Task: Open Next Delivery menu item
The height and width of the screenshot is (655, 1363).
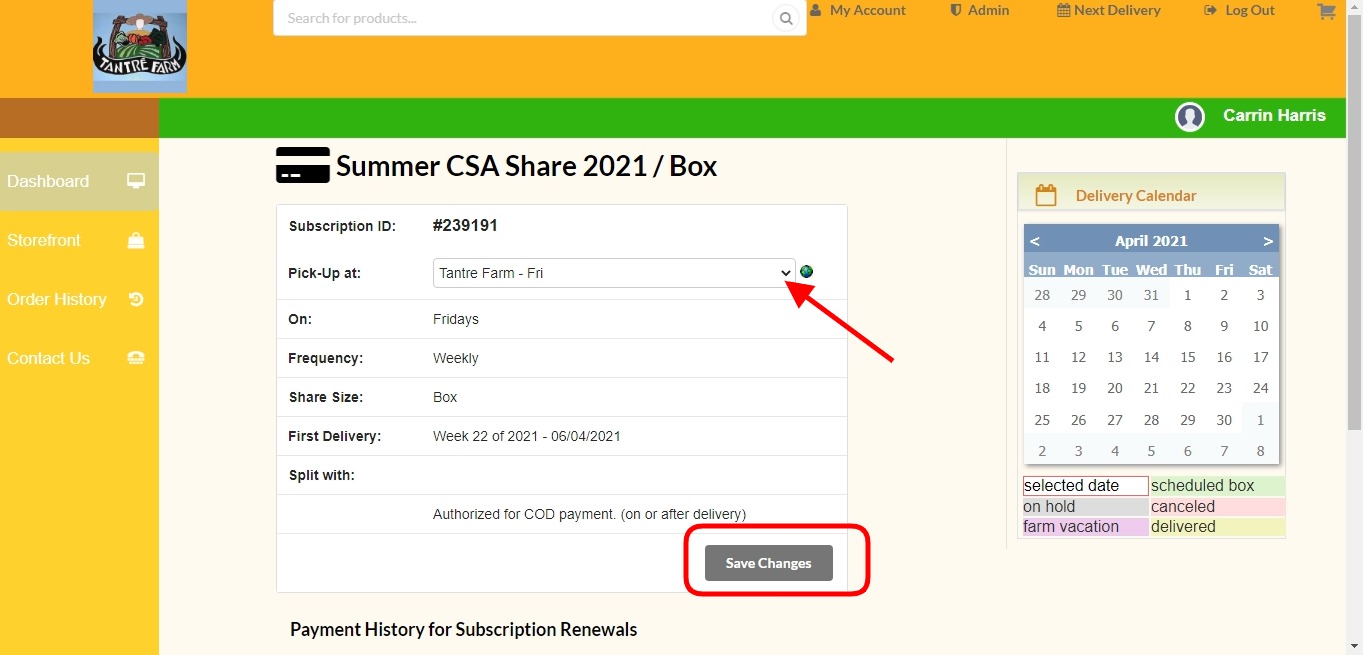Action: pos(1109,10)
